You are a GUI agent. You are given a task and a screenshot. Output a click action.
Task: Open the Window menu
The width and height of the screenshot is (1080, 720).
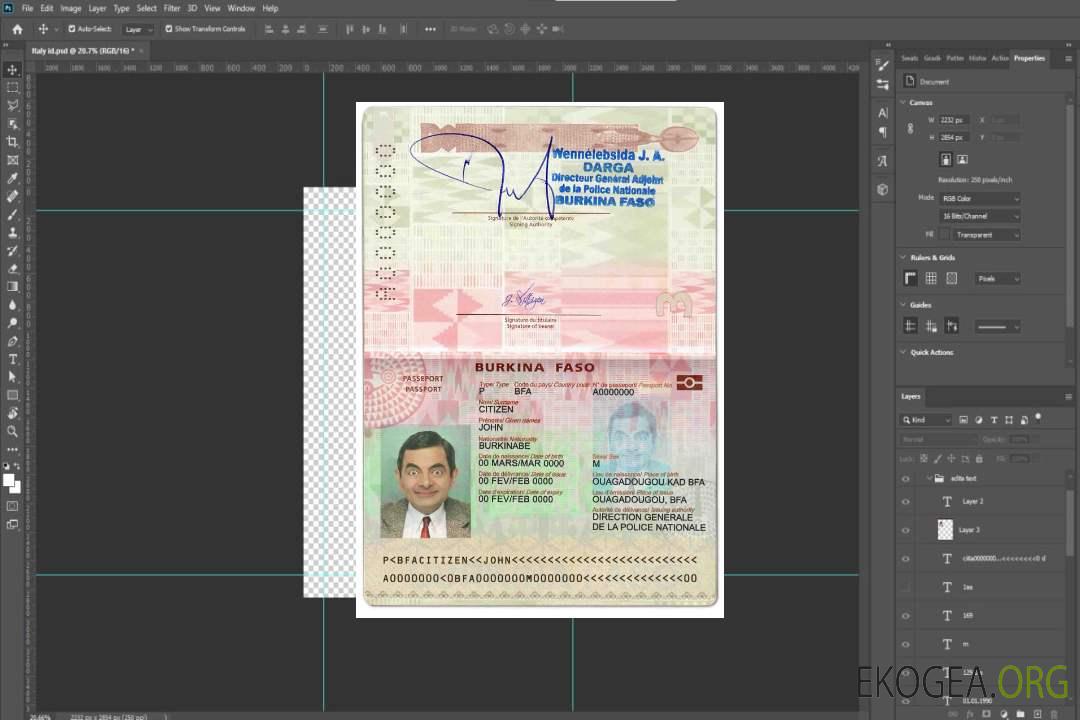click(x=241, y=8)
